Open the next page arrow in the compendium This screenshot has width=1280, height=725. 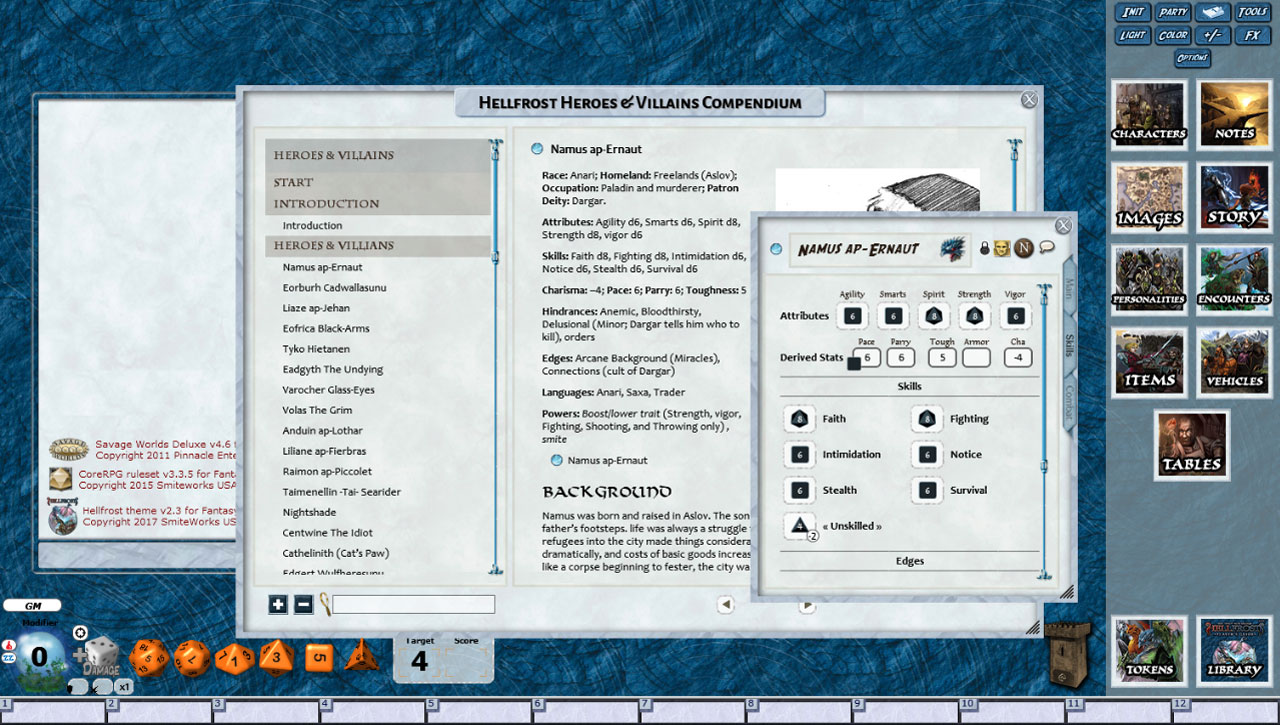(807, 605)
